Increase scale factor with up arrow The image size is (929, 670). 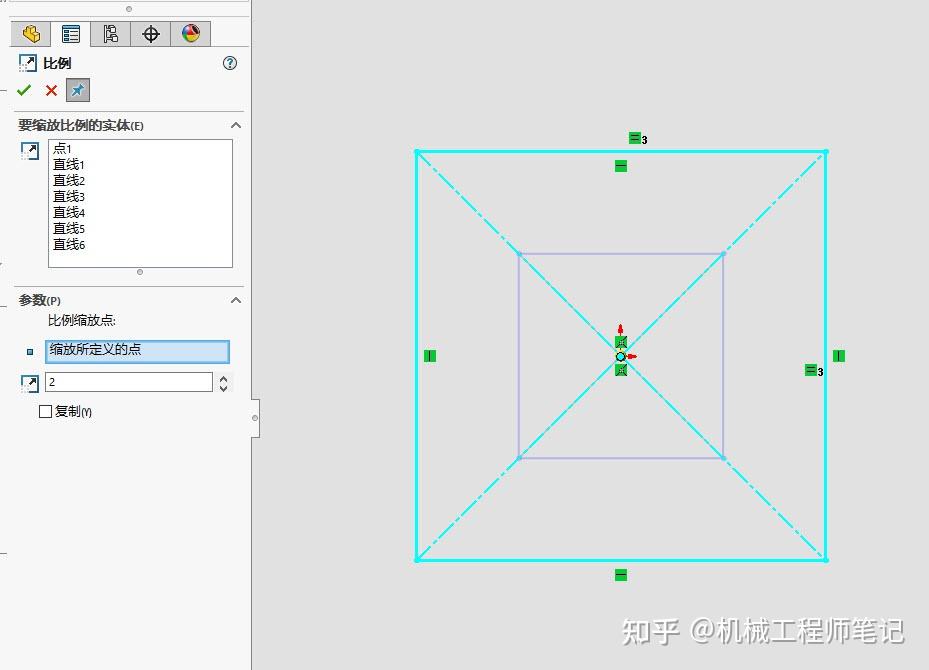(x=223, y=379)
